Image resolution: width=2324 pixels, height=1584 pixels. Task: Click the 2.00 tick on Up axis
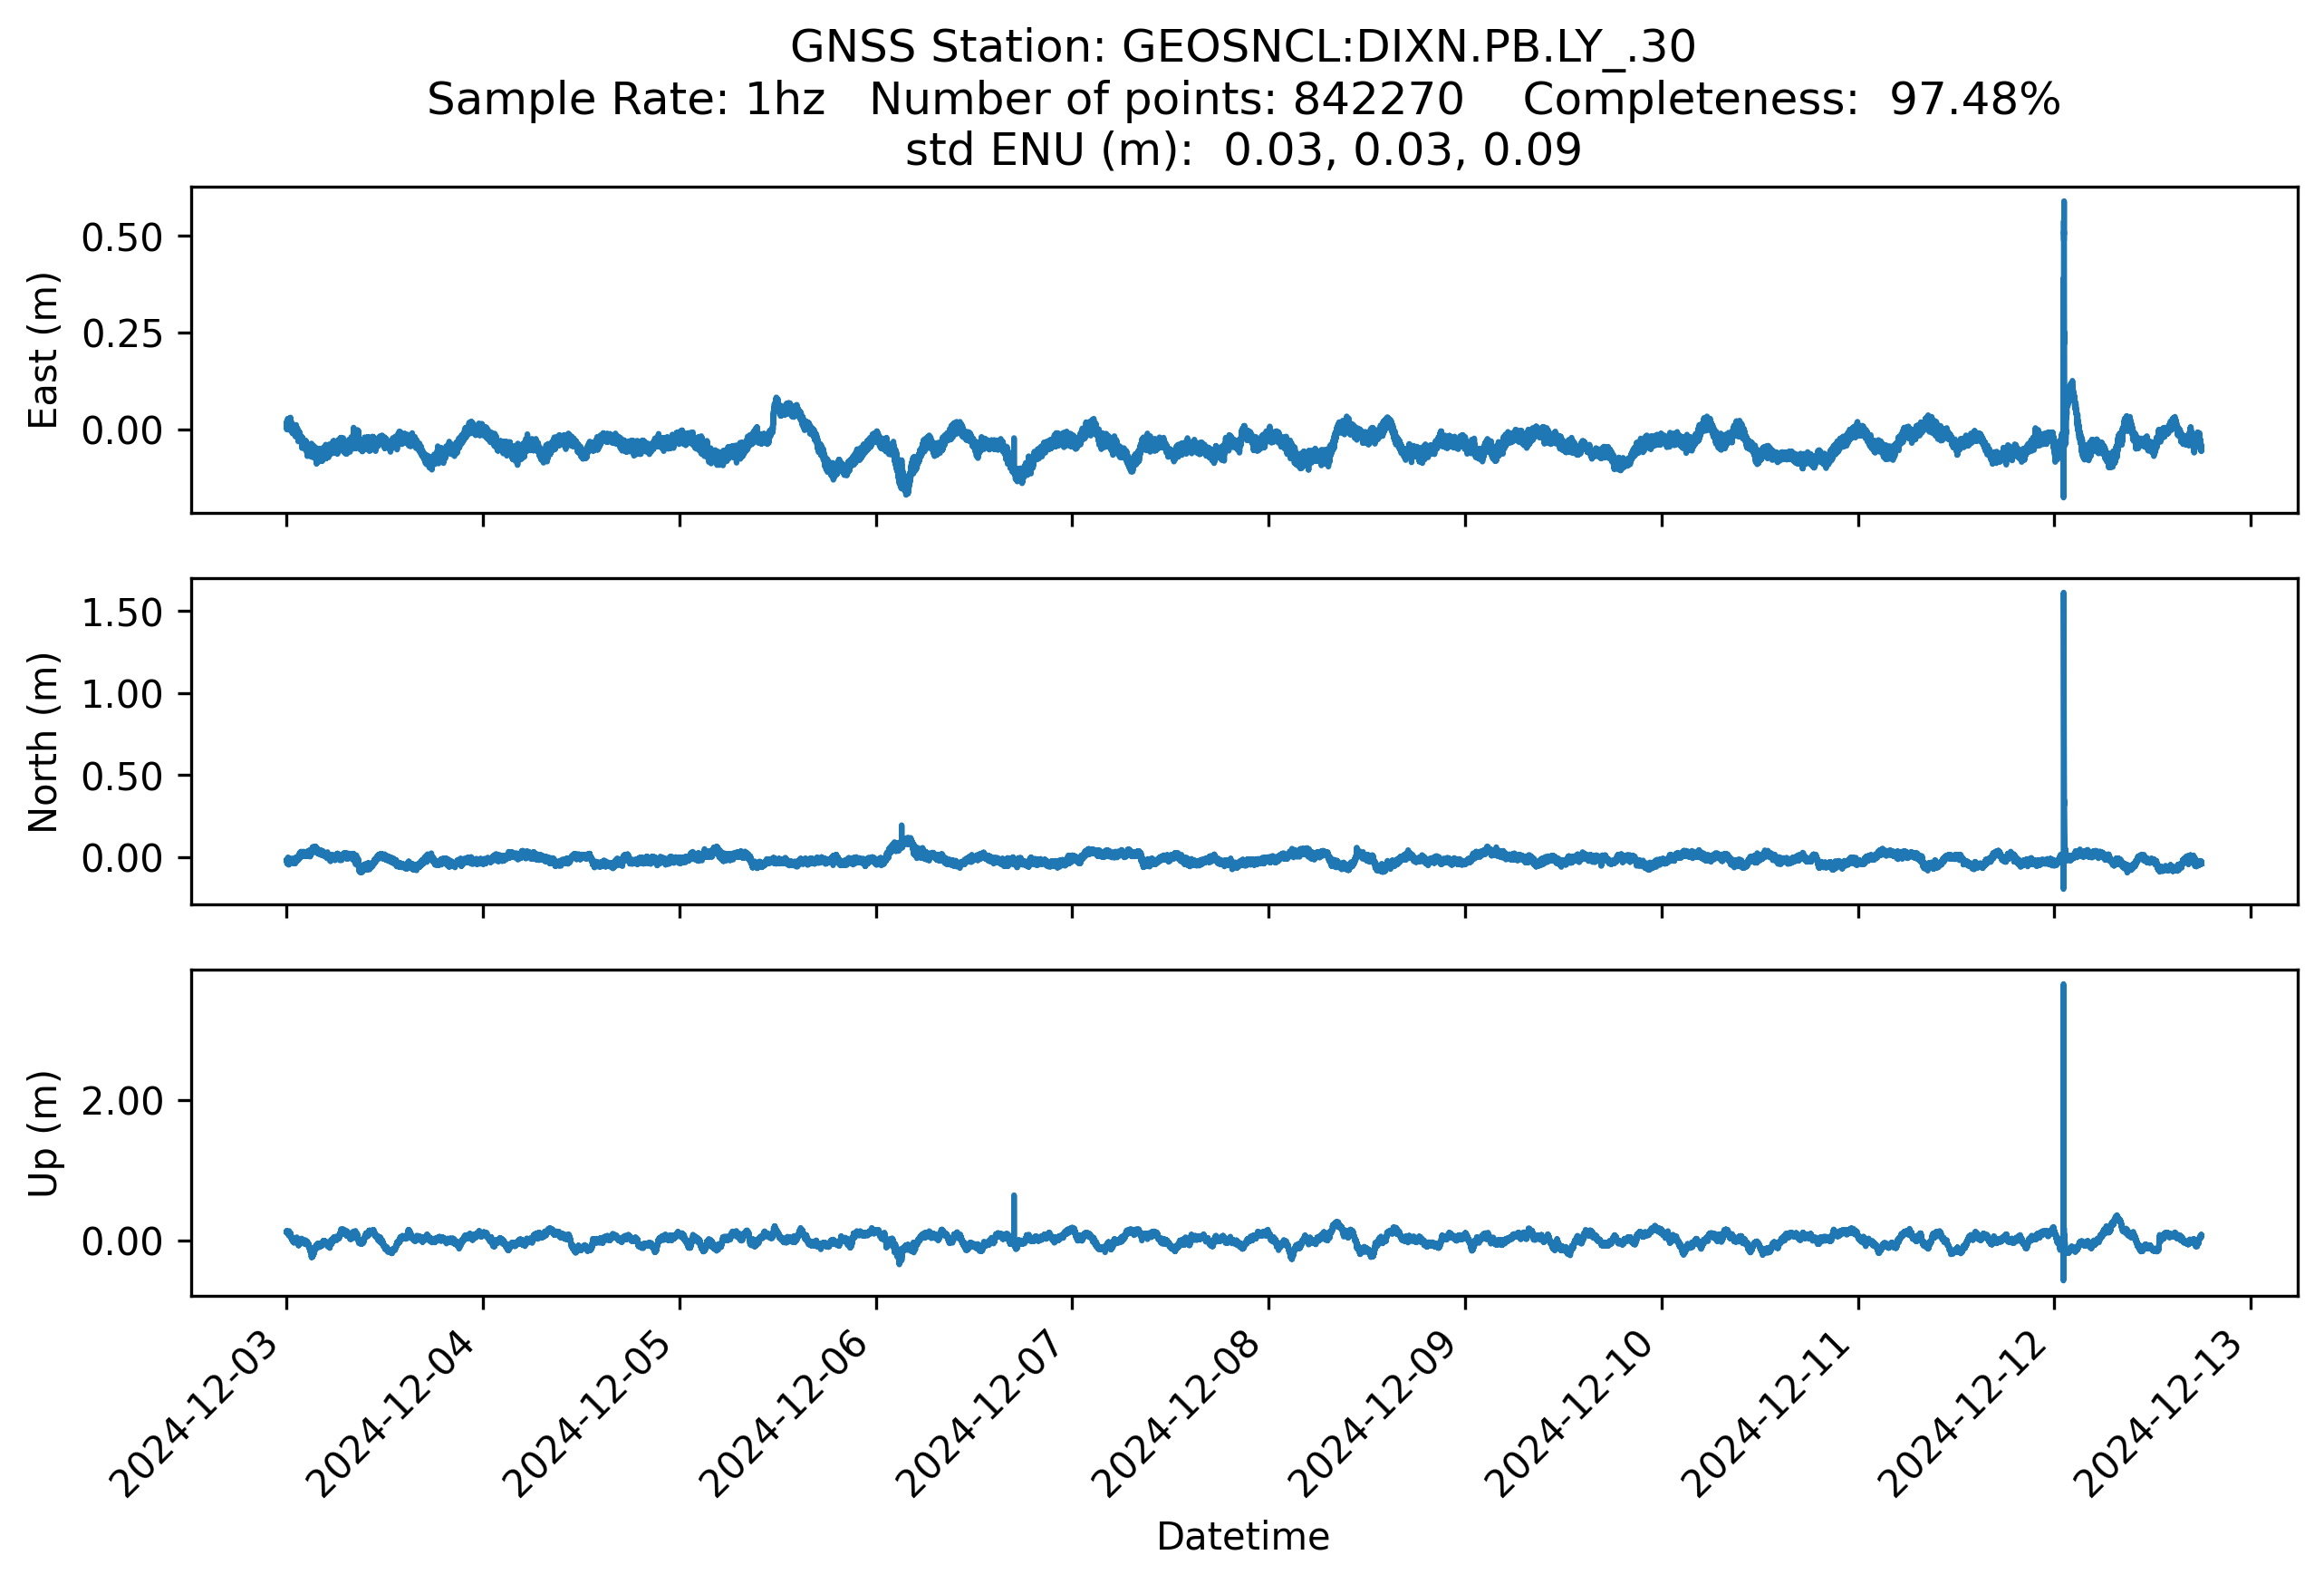[122, 1101]
